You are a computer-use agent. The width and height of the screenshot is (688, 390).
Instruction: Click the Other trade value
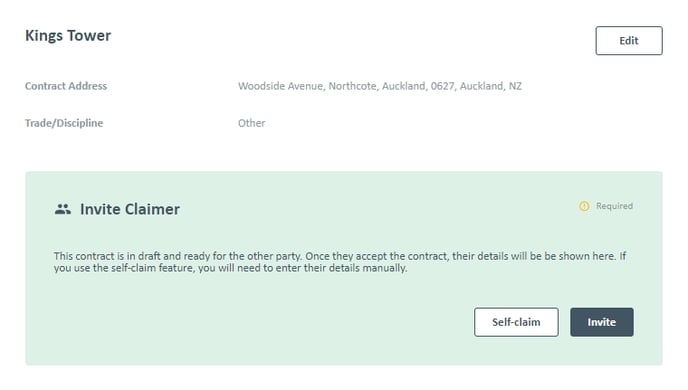pos(251,123)
